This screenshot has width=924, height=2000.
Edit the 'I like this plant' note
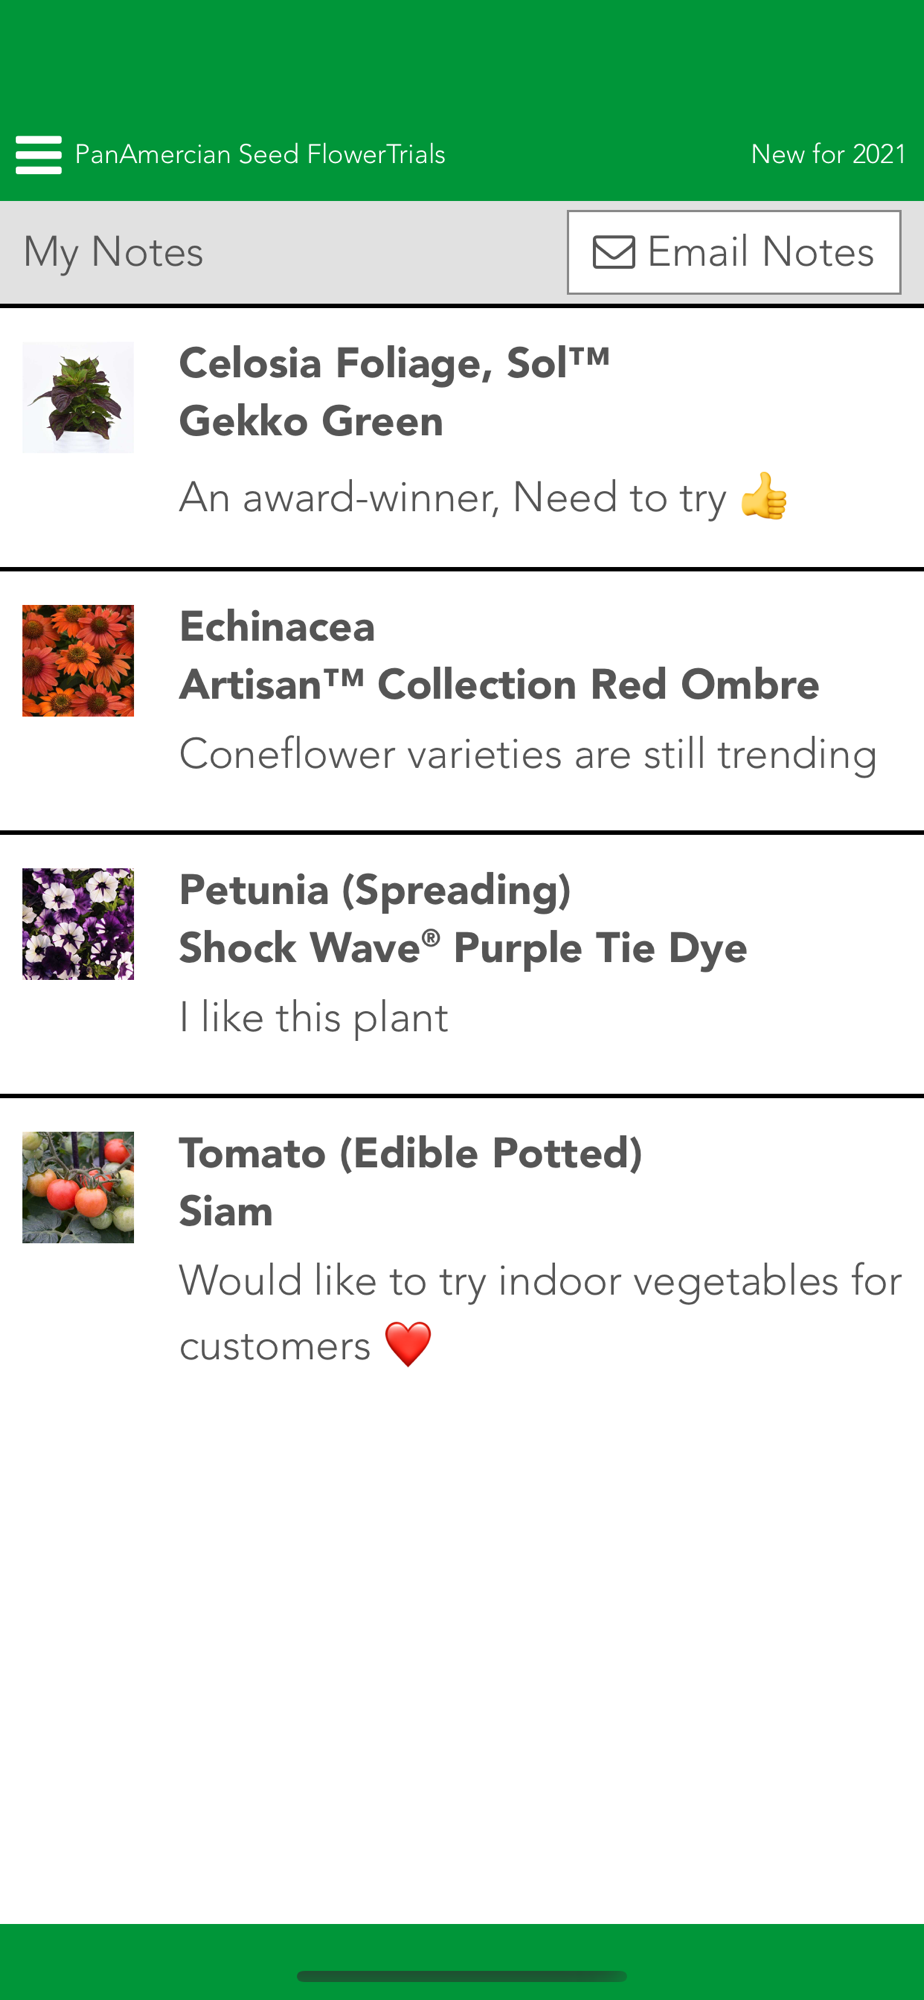click(314, 1017)
